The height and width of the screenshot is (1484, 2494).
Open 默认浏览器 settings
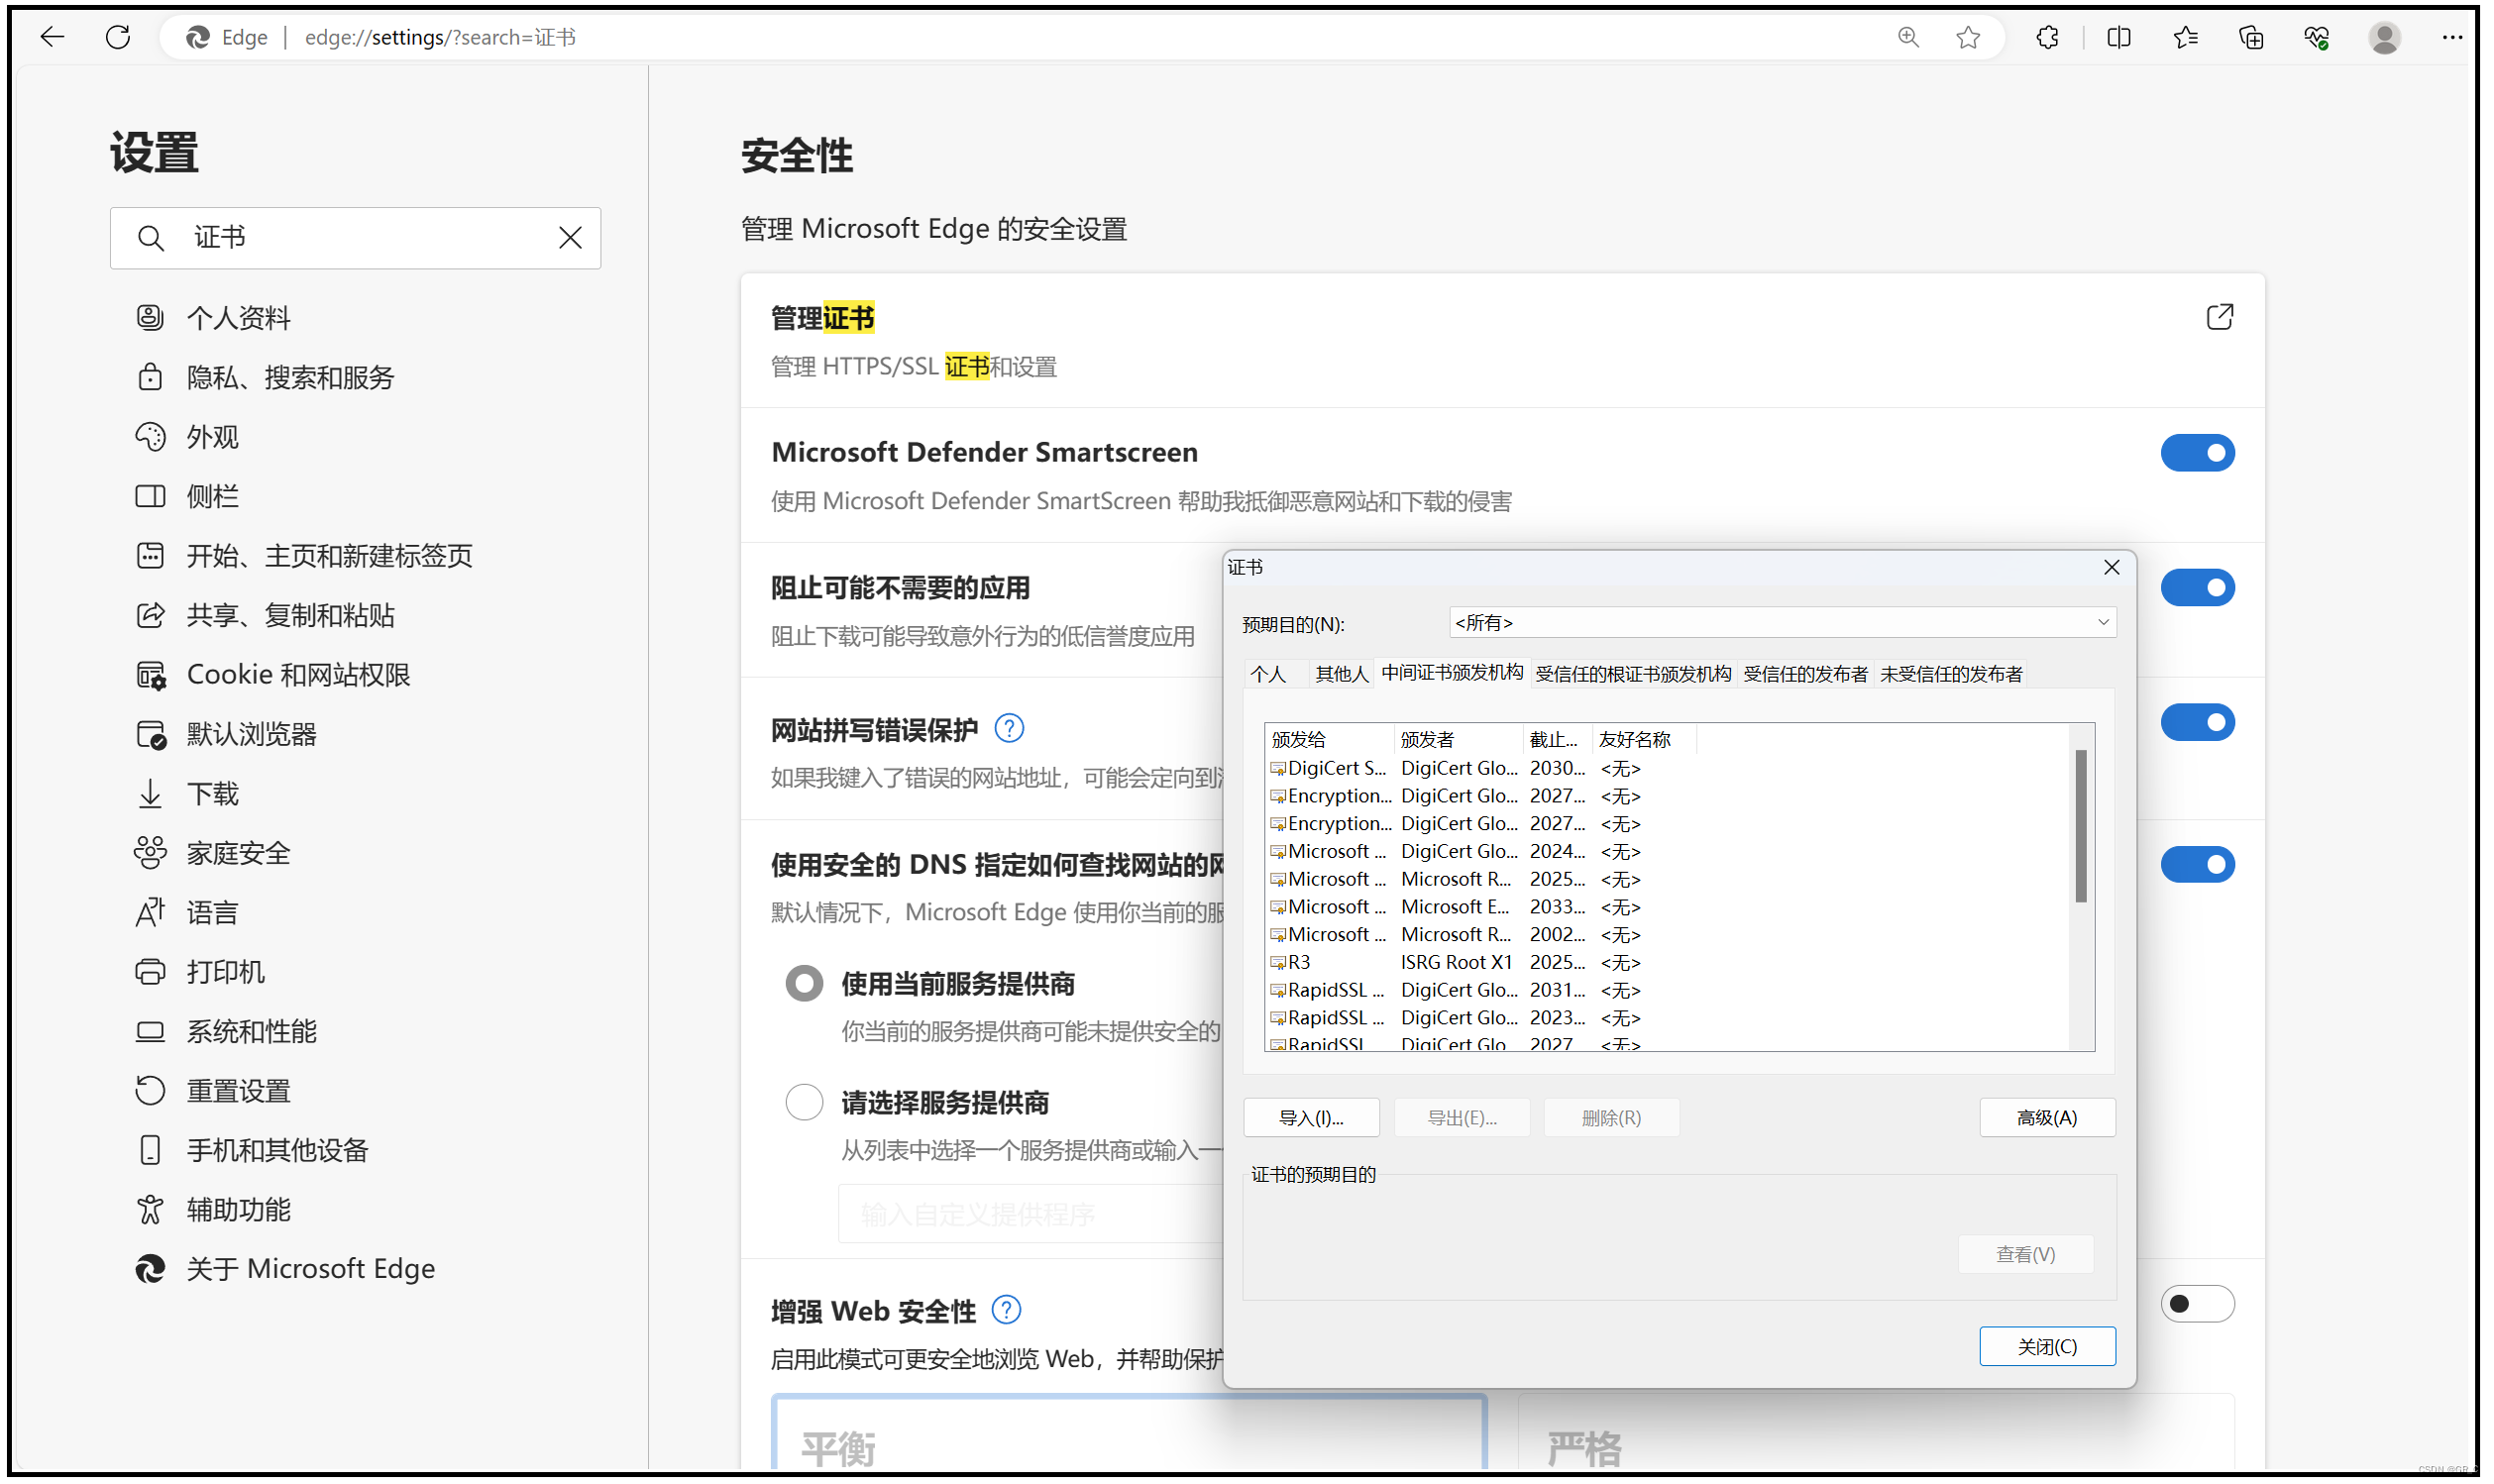point(226,734)
